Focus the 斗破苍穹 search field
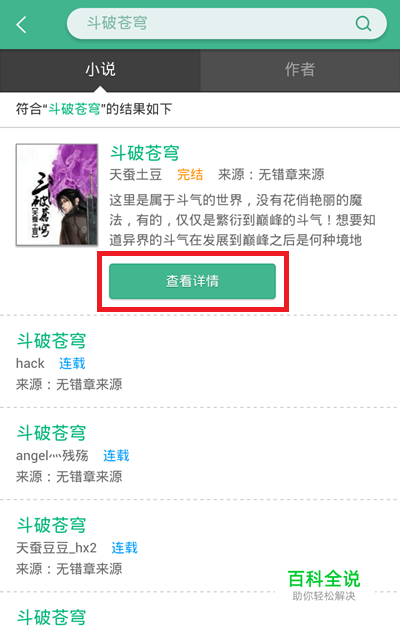Viewport: 400px width, 632px height. tap(227, 24)
